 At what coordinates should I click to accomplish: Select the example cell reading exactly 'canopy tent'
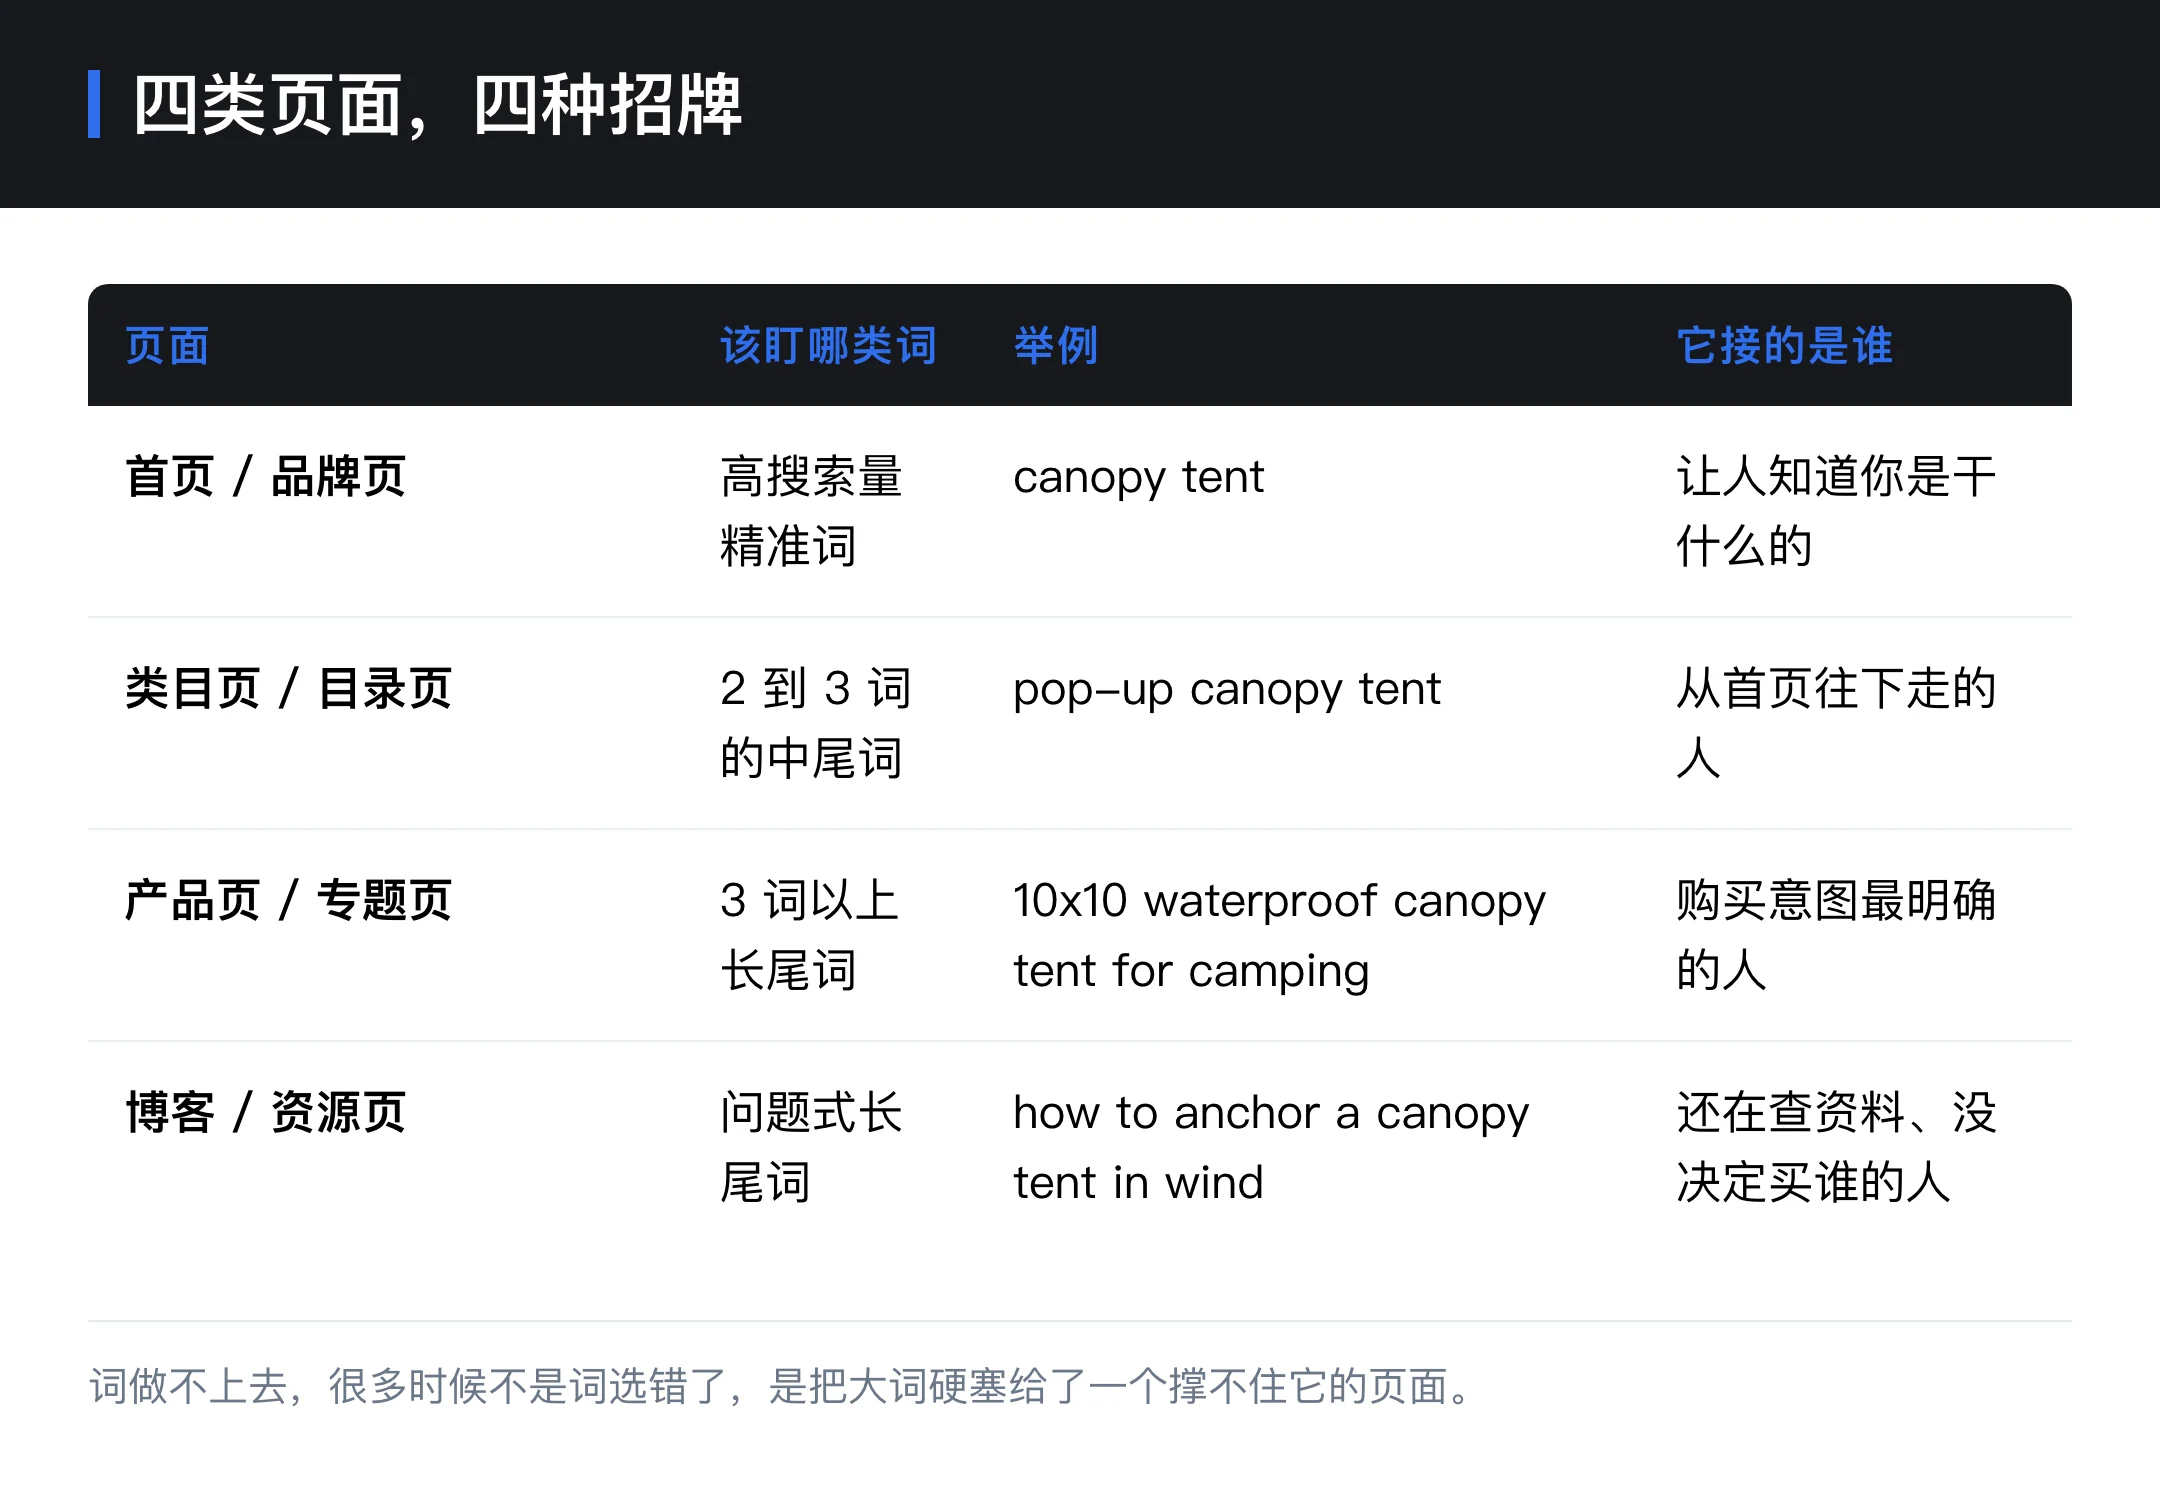coord(1138,477)
